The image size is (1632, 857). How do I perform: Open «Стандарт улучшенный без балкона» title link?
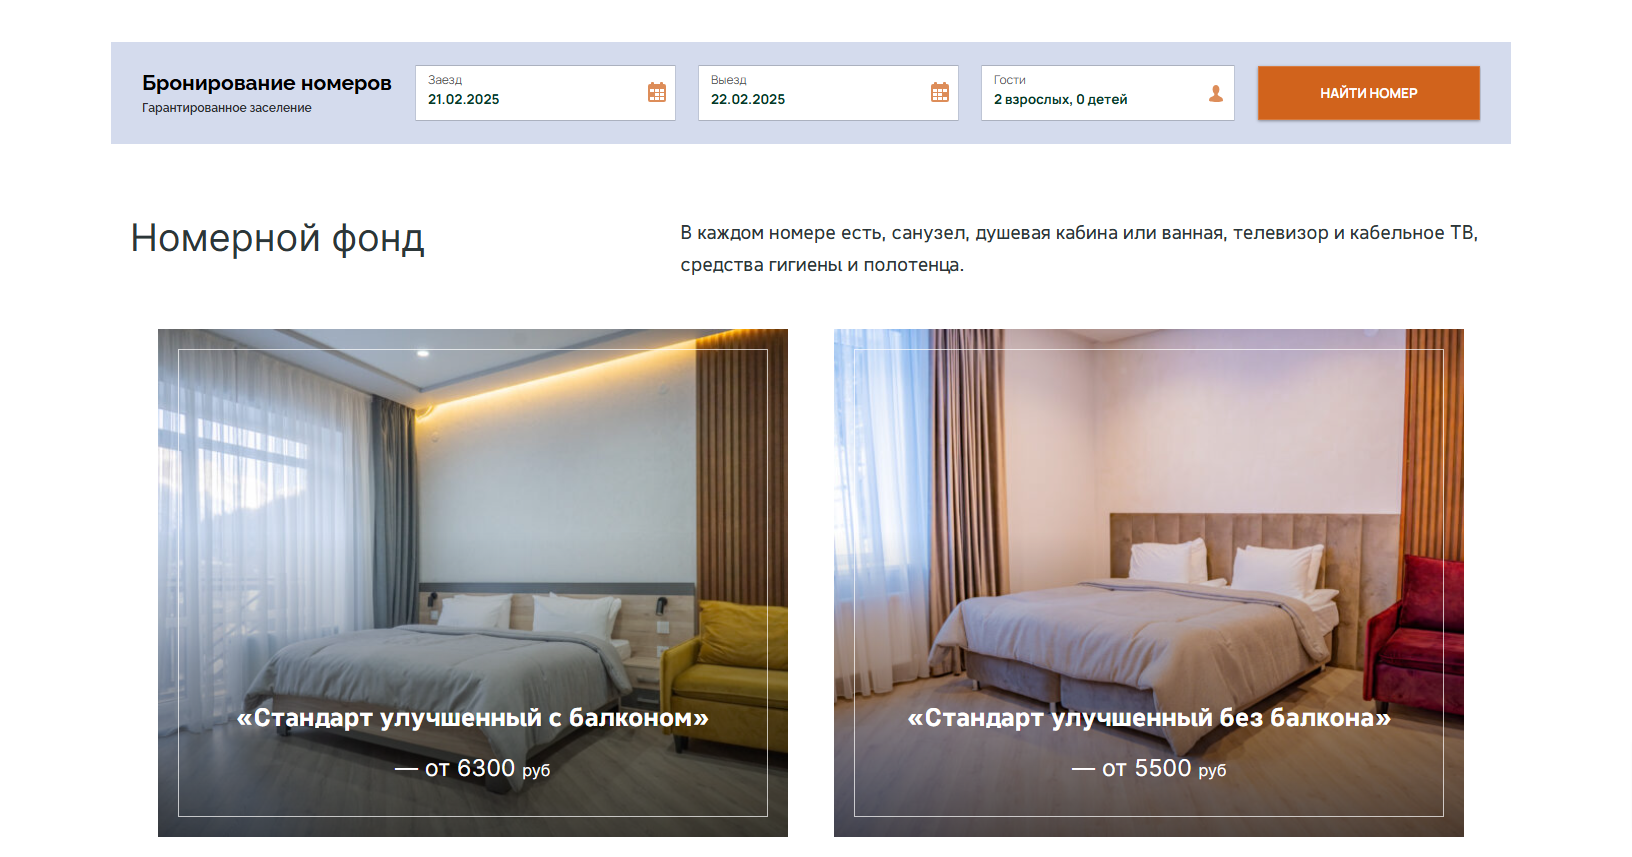click(1149, 718)
